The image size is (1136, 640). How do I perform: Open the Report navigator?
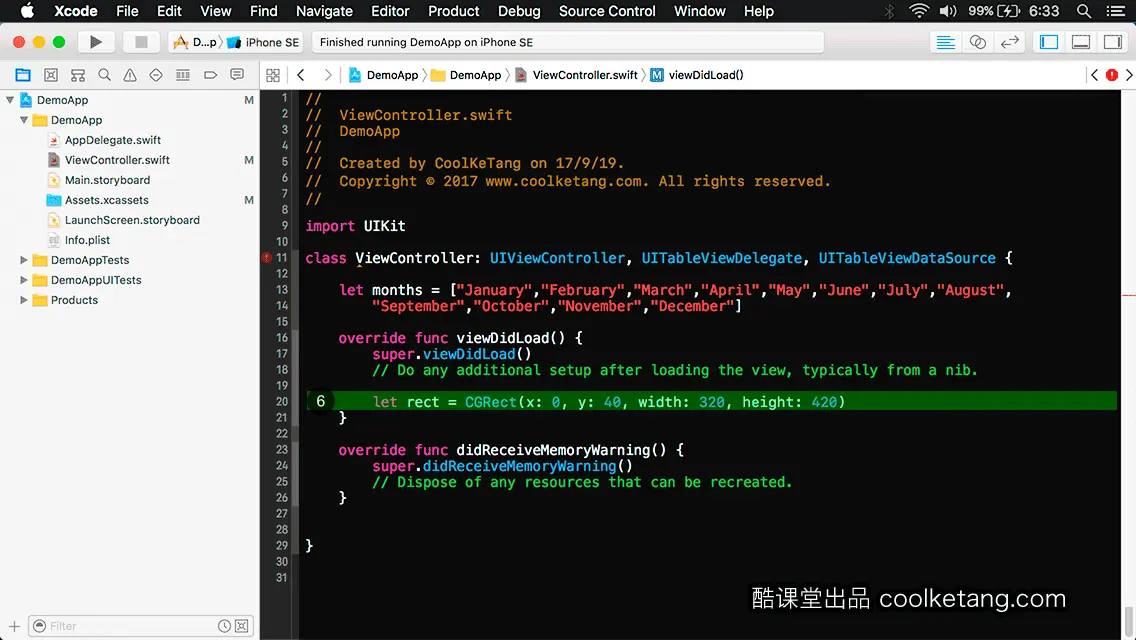(237, 75)
